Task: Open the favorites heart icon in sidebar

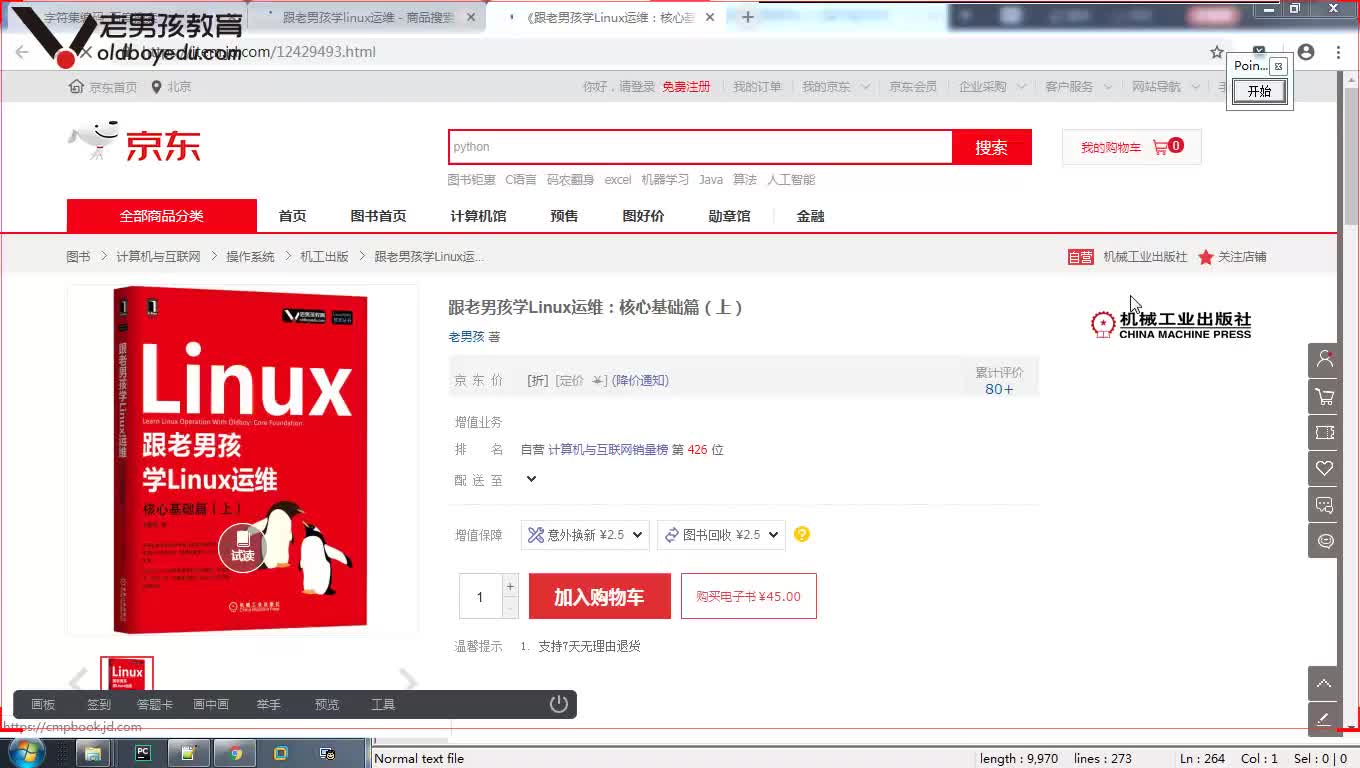Action: pos(1324,469)
